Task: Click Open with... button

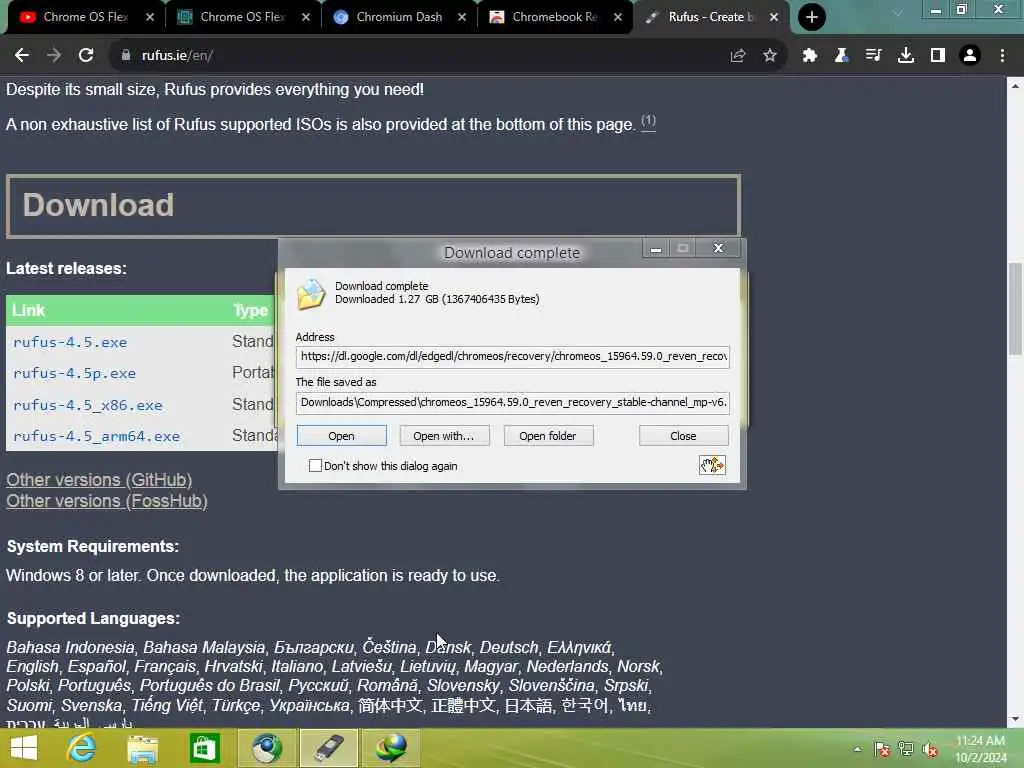Action: click(x=444, y=436)
